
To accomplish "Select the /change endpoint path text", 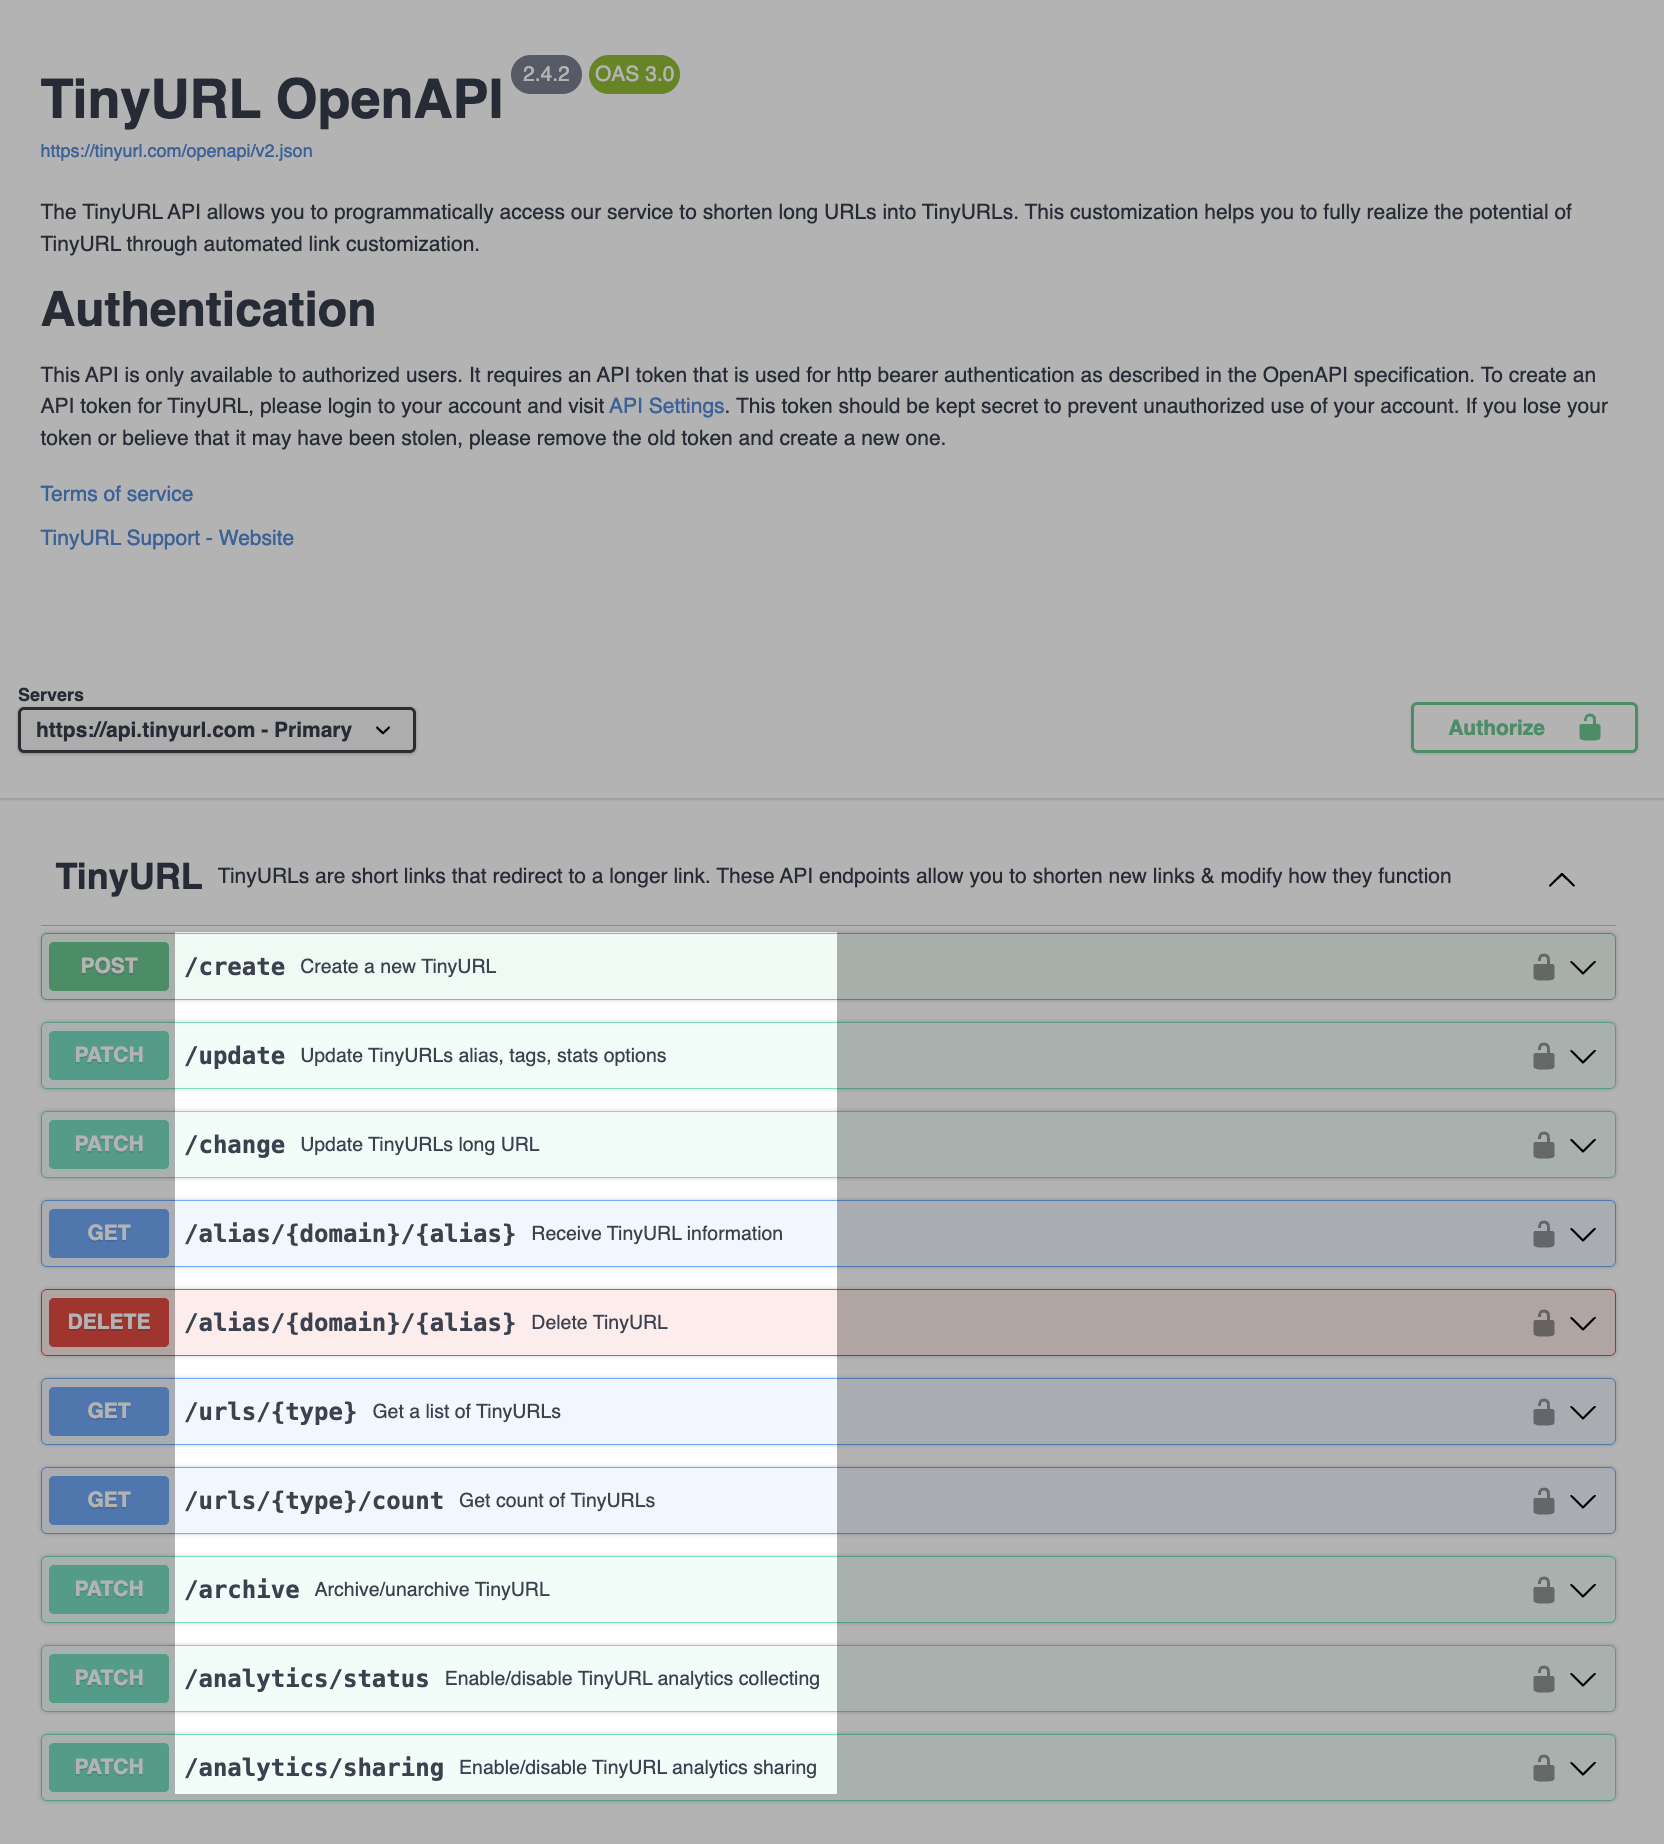I will point(235,1145).
